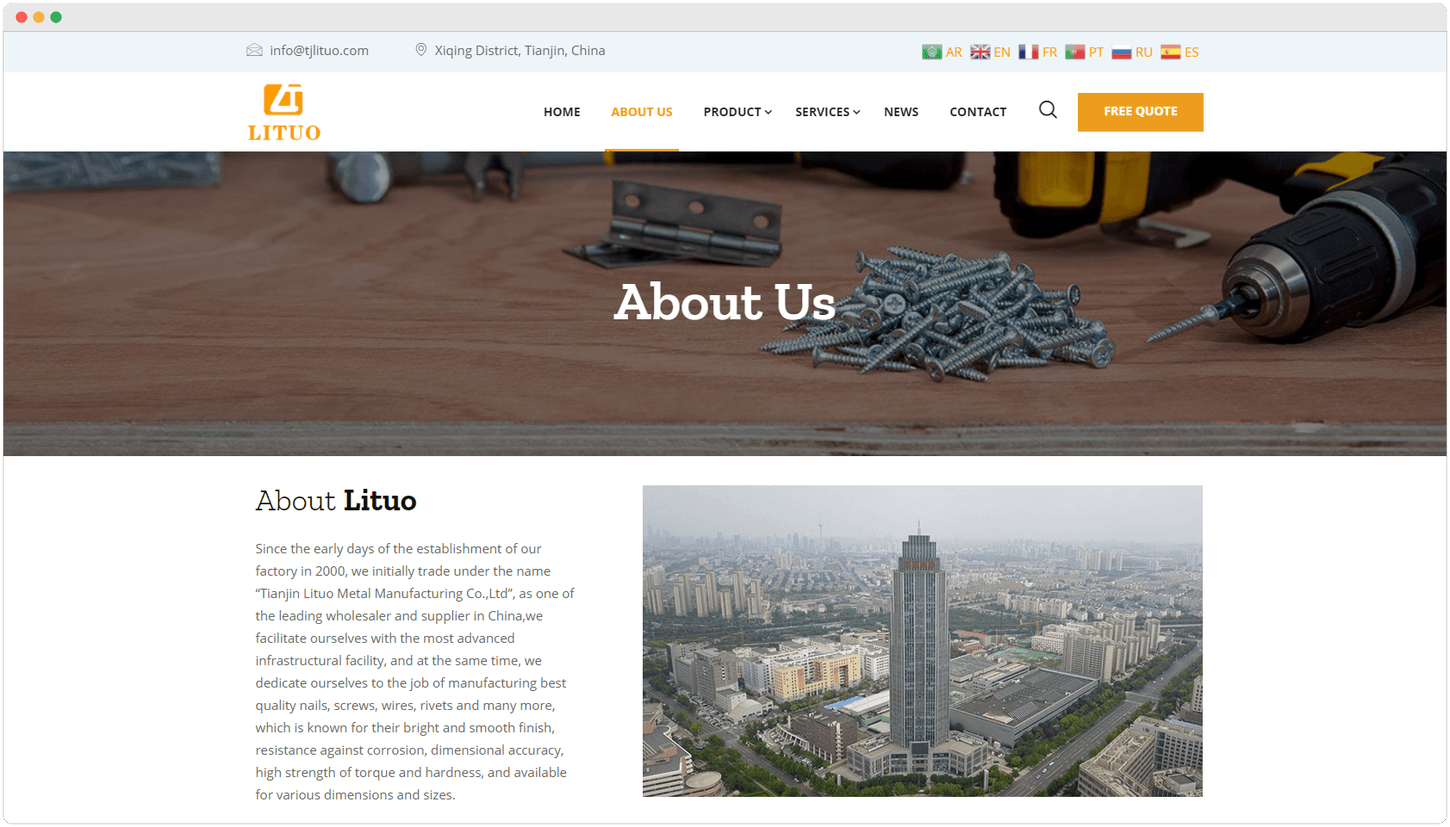Expand the Services dropdown menu

pyautogui.click(x=827, y=112)
